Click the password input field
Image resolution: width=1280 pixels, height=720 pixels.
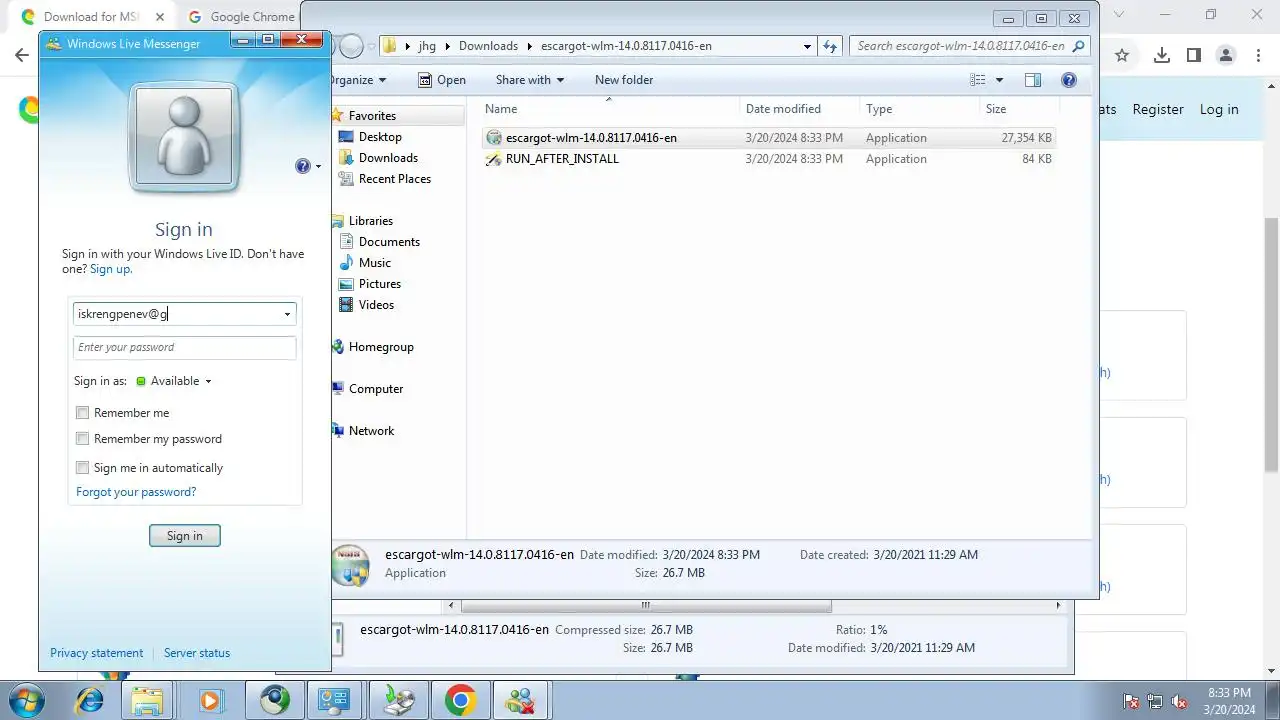click(184, 348)
